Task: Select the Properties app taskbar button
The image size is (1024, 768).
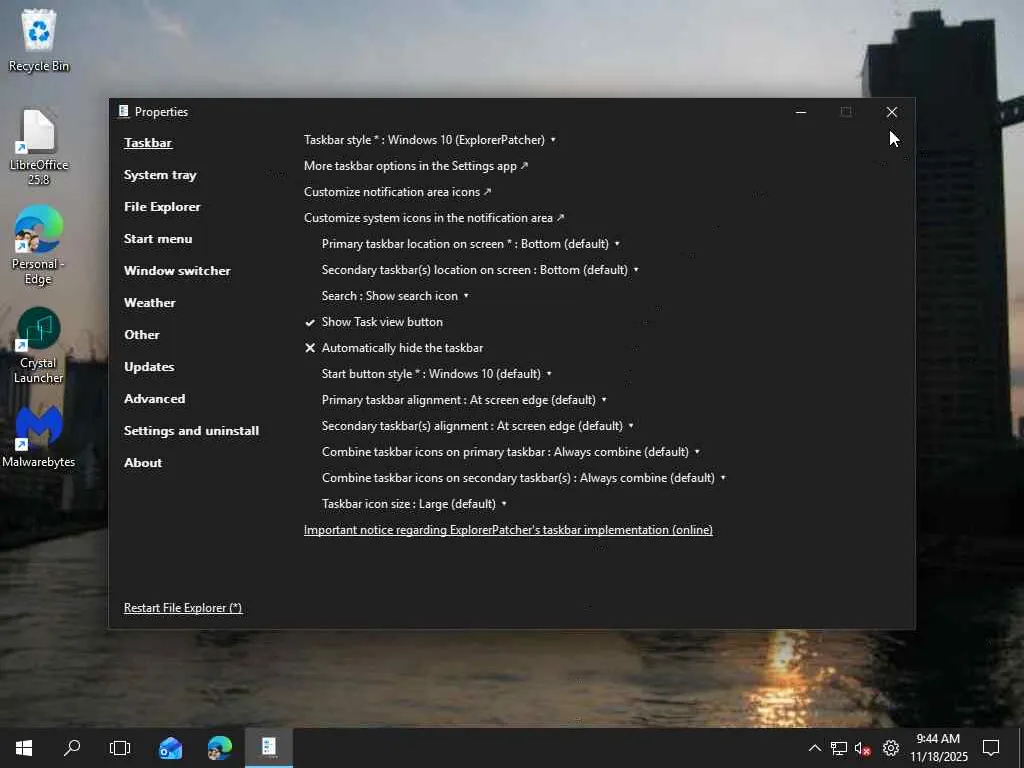Action: pos(269,748)
